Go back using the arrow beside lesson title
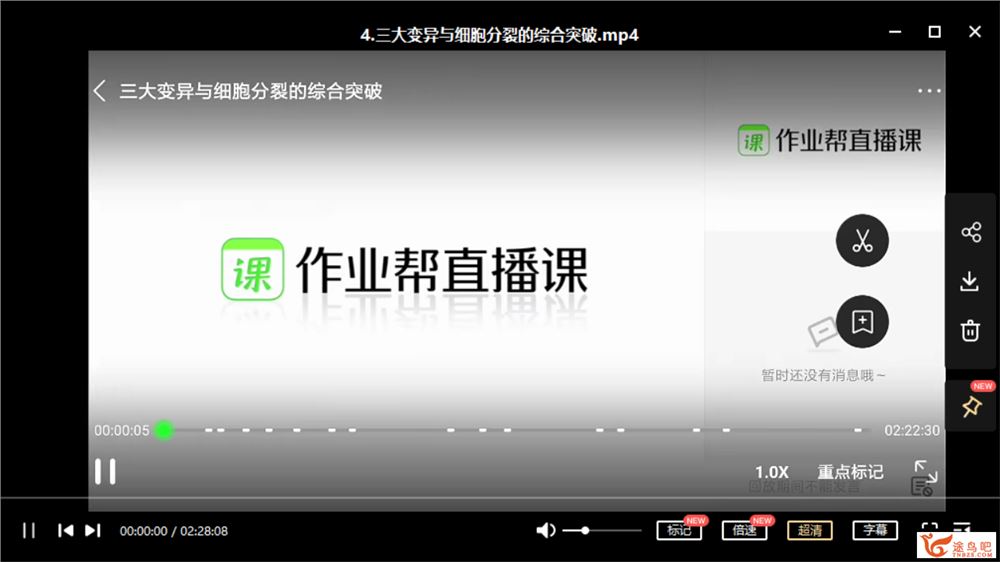Image resolution: width=1000 pixels, height=562 pixels. 100,91
